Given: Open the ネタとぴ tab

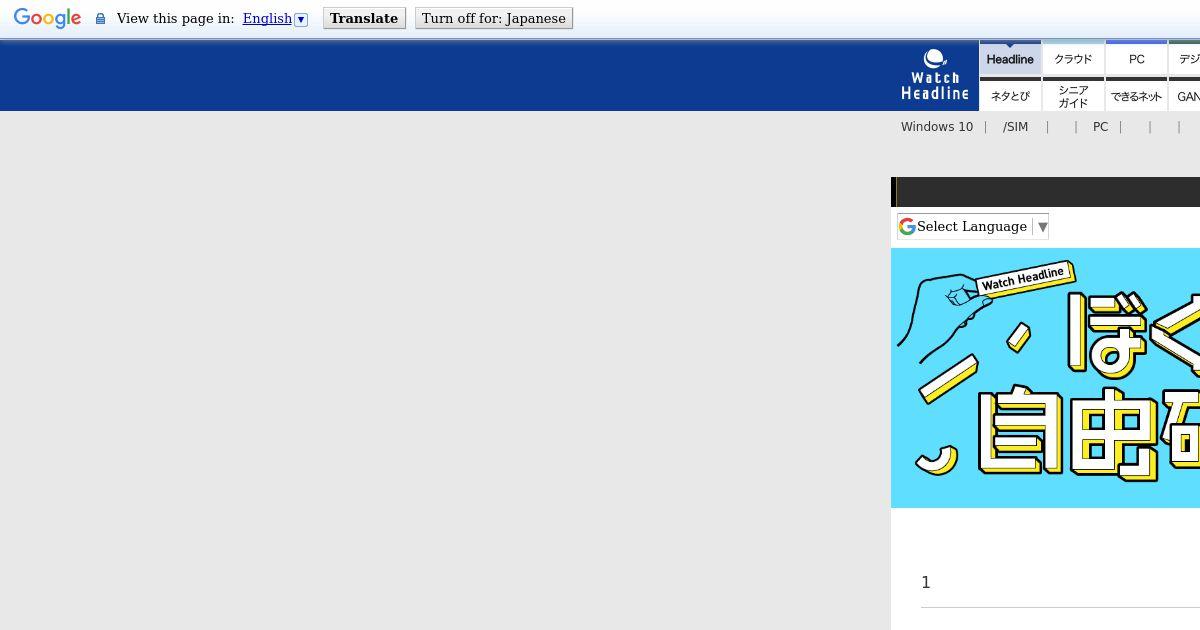Looking at the screenshot, I should coord(1010,95).
